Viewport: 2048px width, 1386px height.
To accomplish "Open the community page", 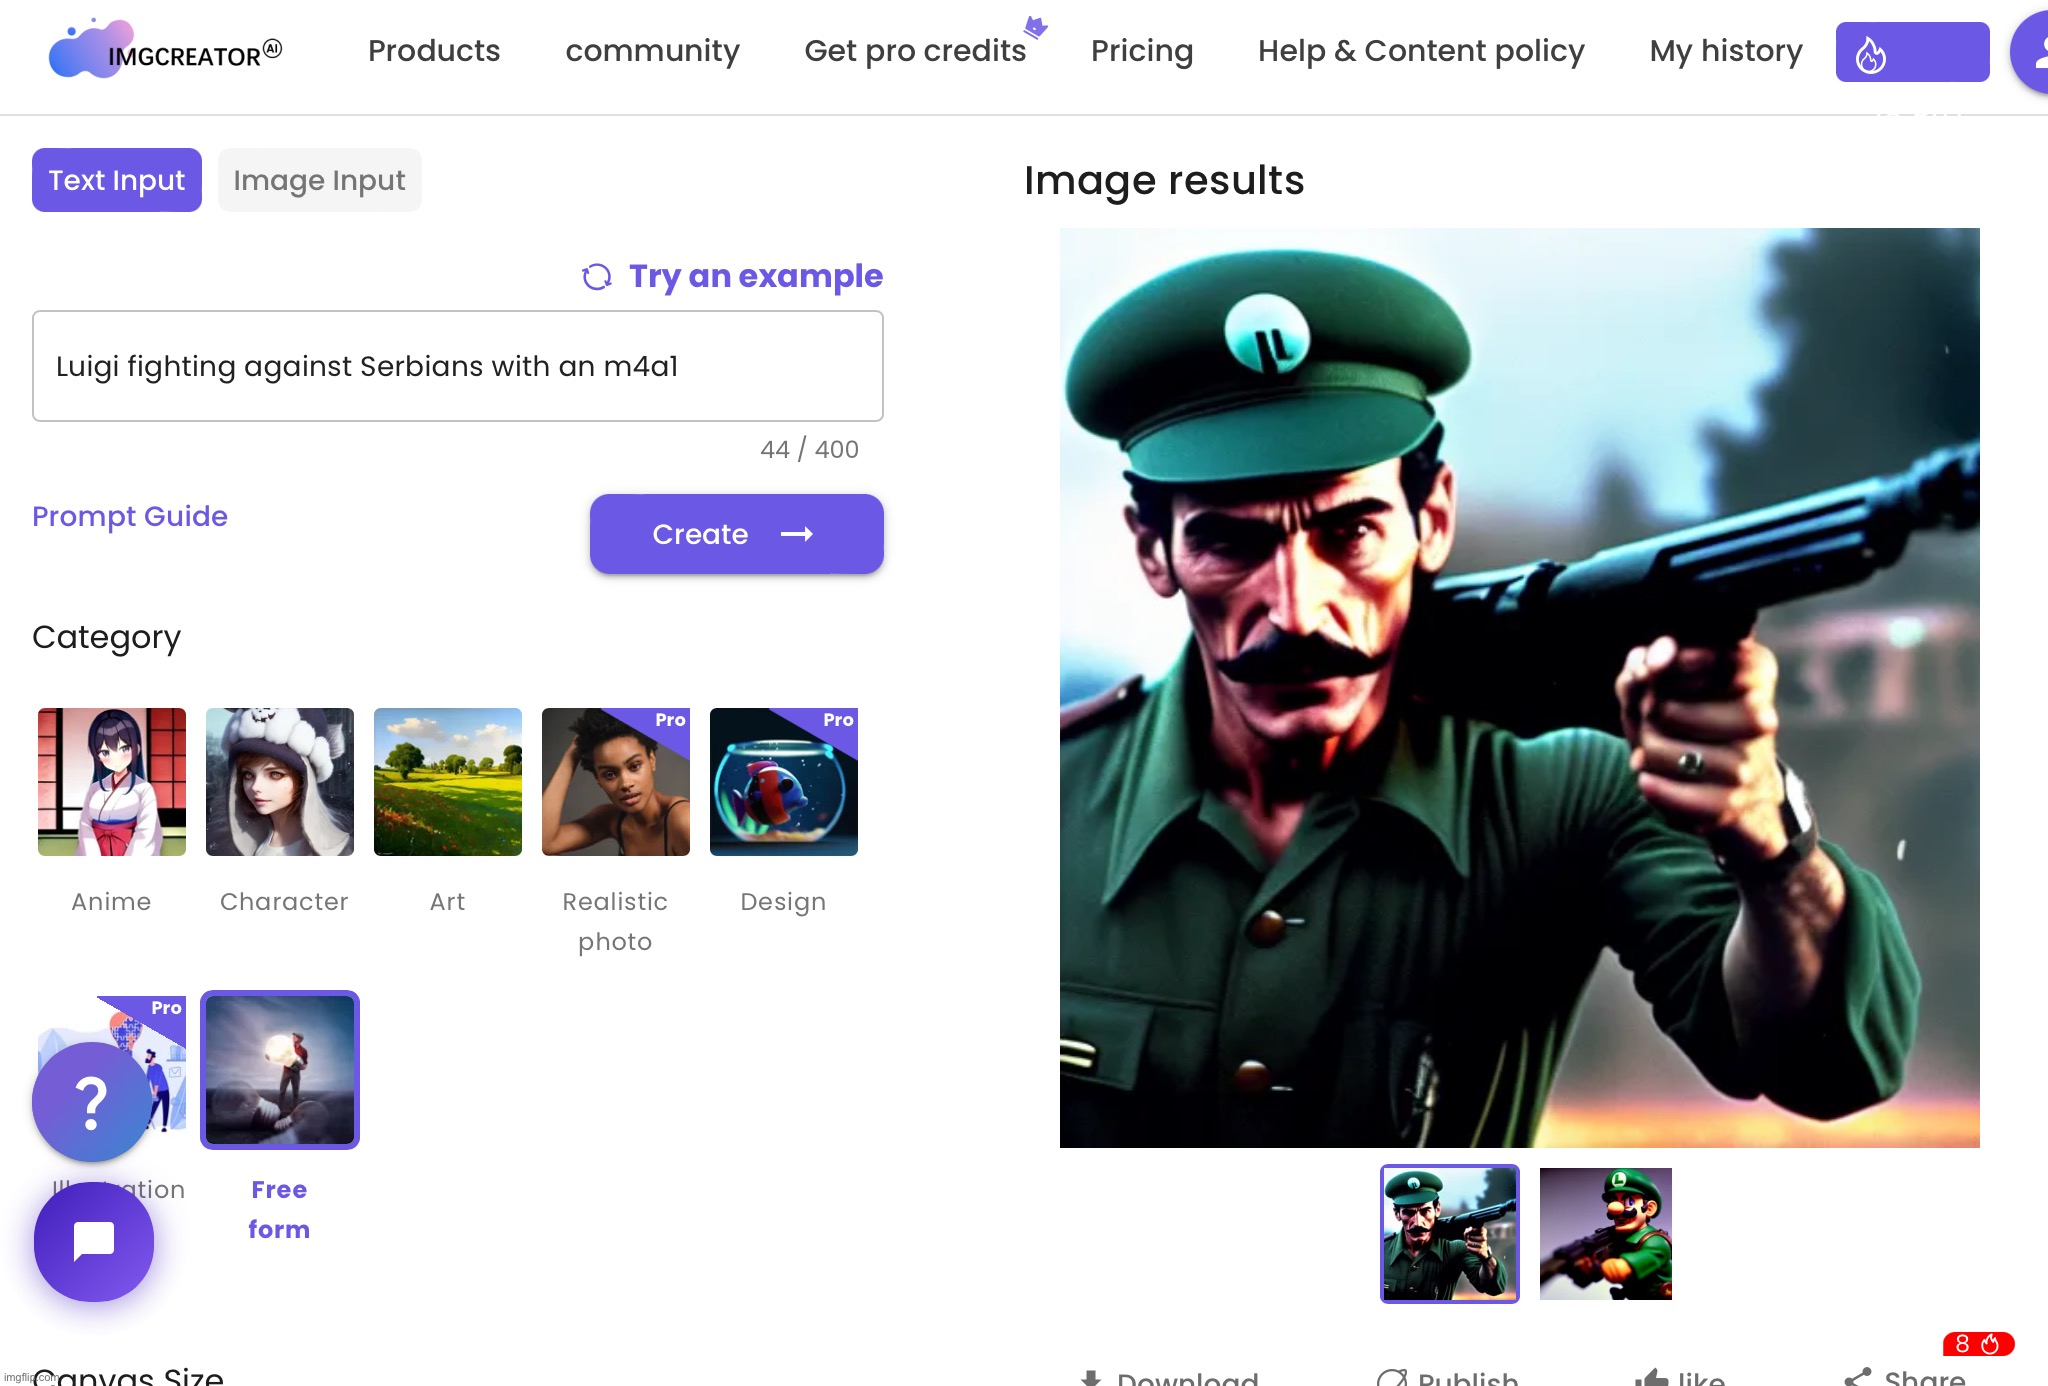I will tap(652, 51).
